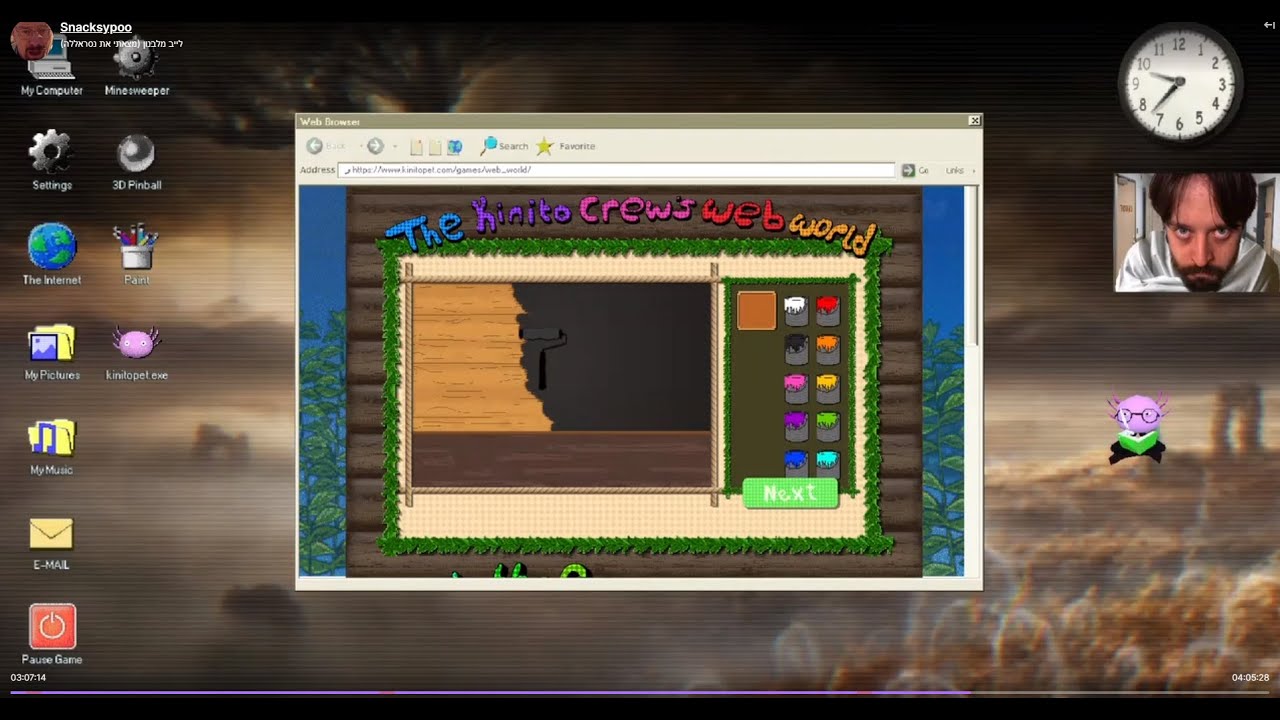Select the yellow paint bucket
Screen dimensions: 1280x720
[x=827, y=387]
